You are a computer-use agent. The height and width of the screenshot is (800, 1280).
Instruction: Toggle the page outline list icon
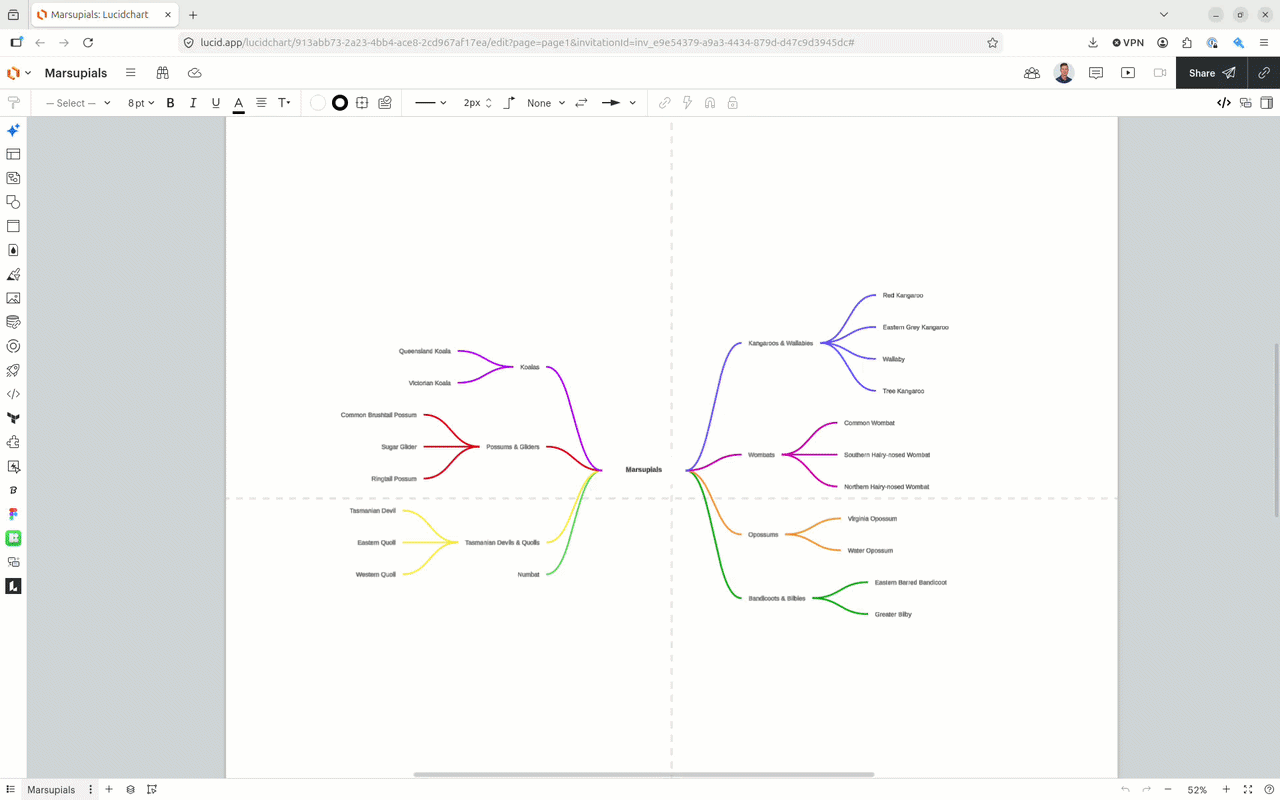click(11, 790)
